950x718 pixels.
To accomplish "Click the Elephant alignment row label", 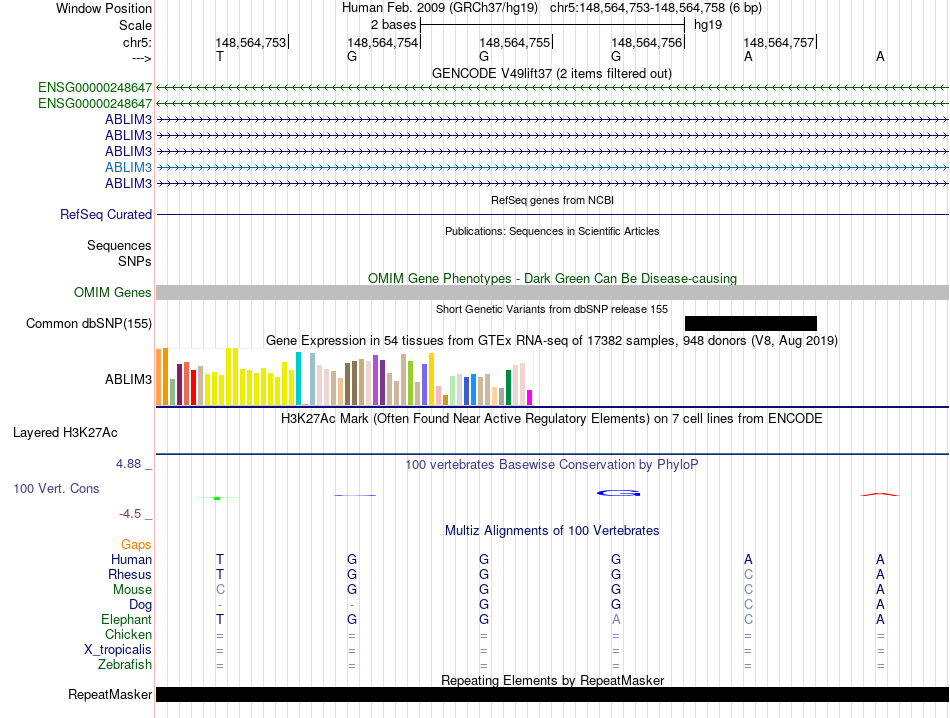I will (x=126, y=619).
